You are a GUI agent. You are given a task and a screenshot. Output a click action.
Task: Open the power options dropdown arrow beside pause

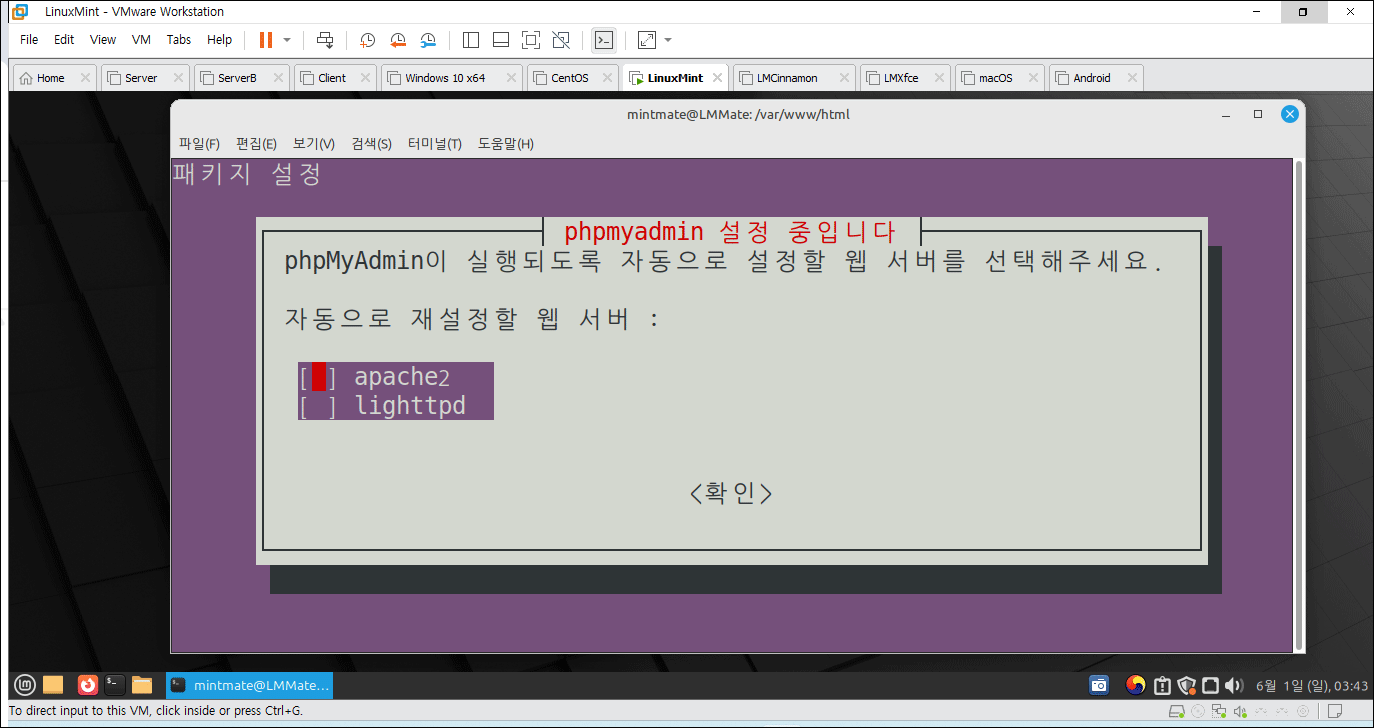(x=287, y=40)
